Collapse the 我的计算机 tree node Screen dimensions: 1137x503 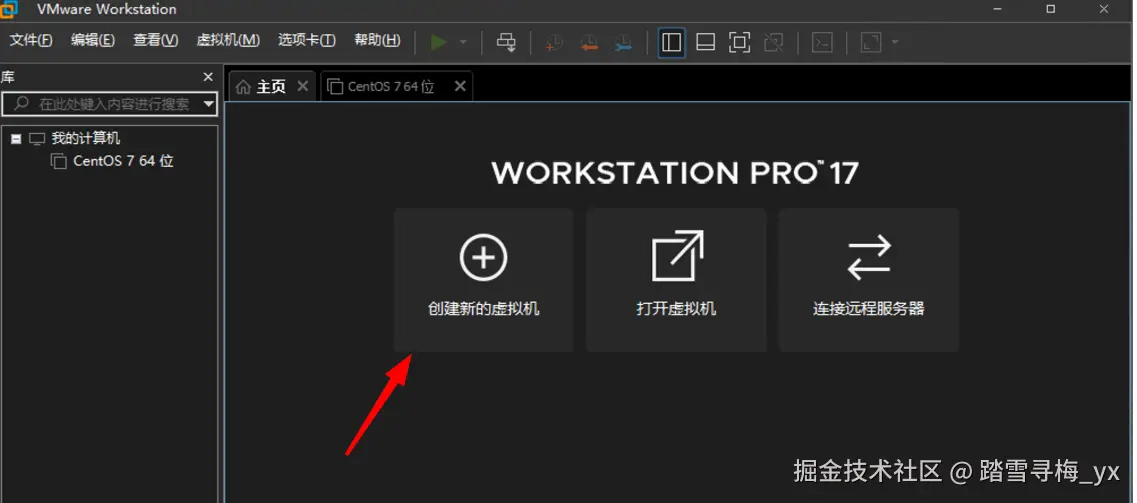click(x=16, y=138)
